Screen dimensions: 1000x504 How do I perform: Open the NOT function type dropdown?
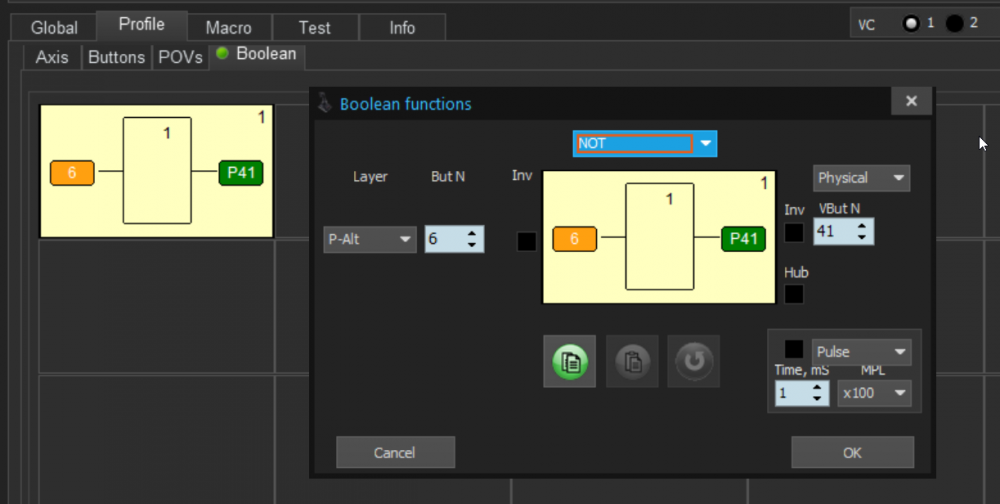(645, 144)
